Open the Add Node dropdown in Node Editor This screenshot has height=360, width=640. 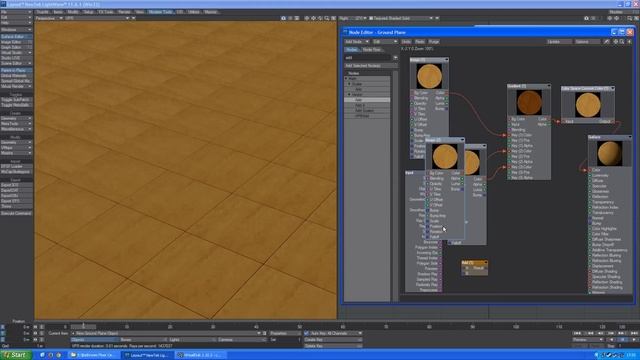pyautogui.click(x=357, y=42)
